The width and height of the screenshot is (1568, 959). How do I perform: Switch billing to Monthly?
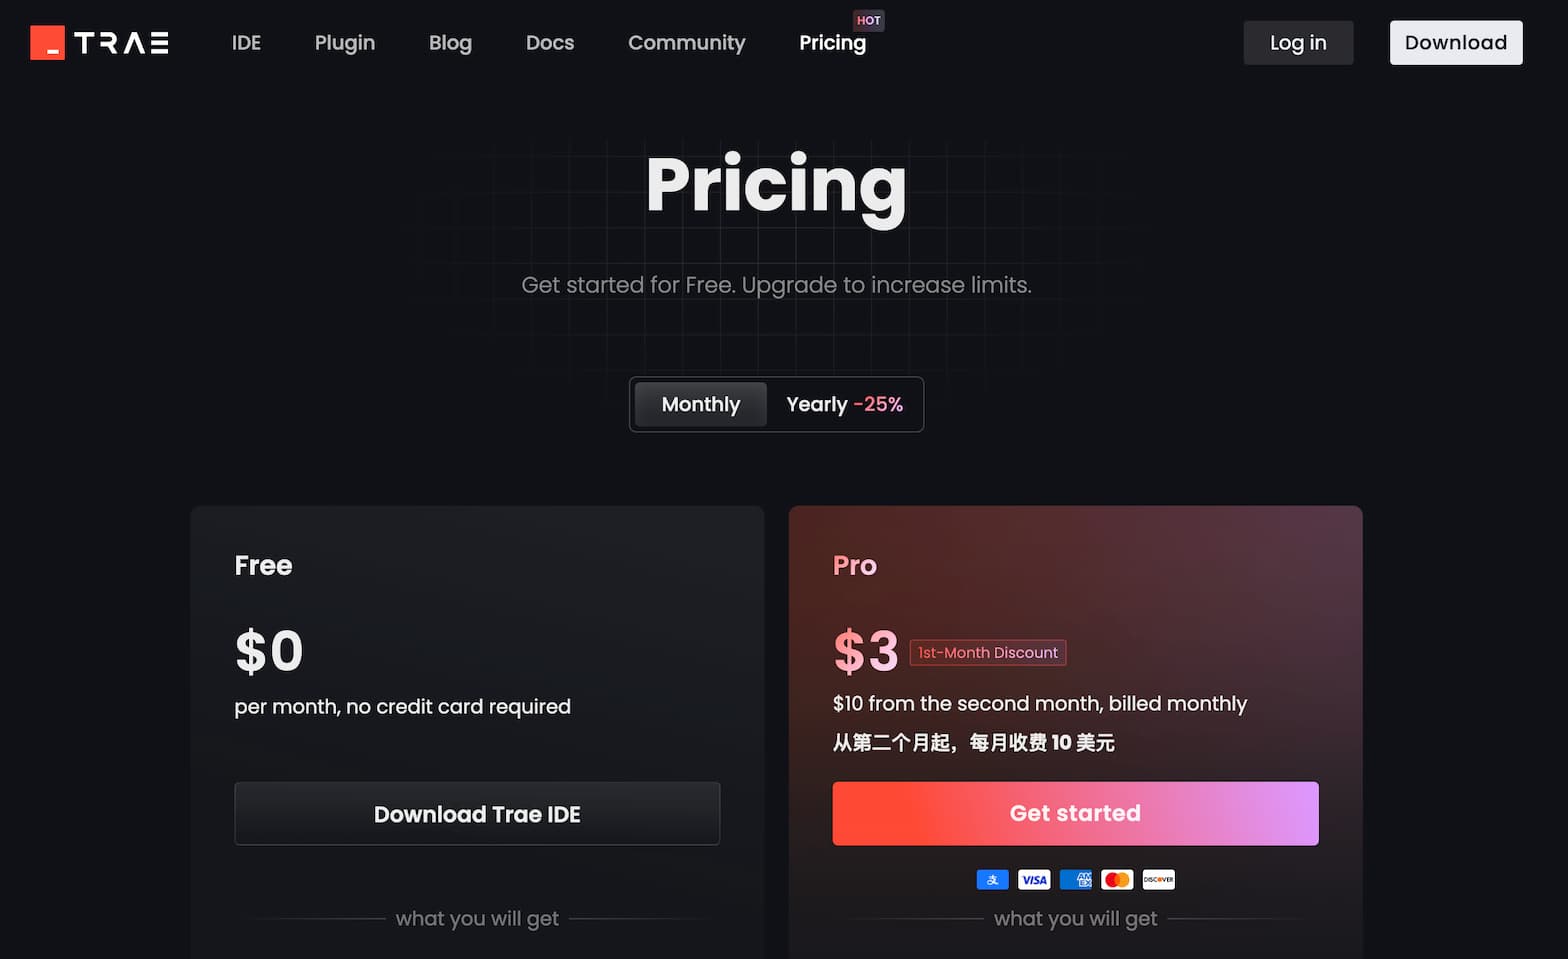[701, 404]
